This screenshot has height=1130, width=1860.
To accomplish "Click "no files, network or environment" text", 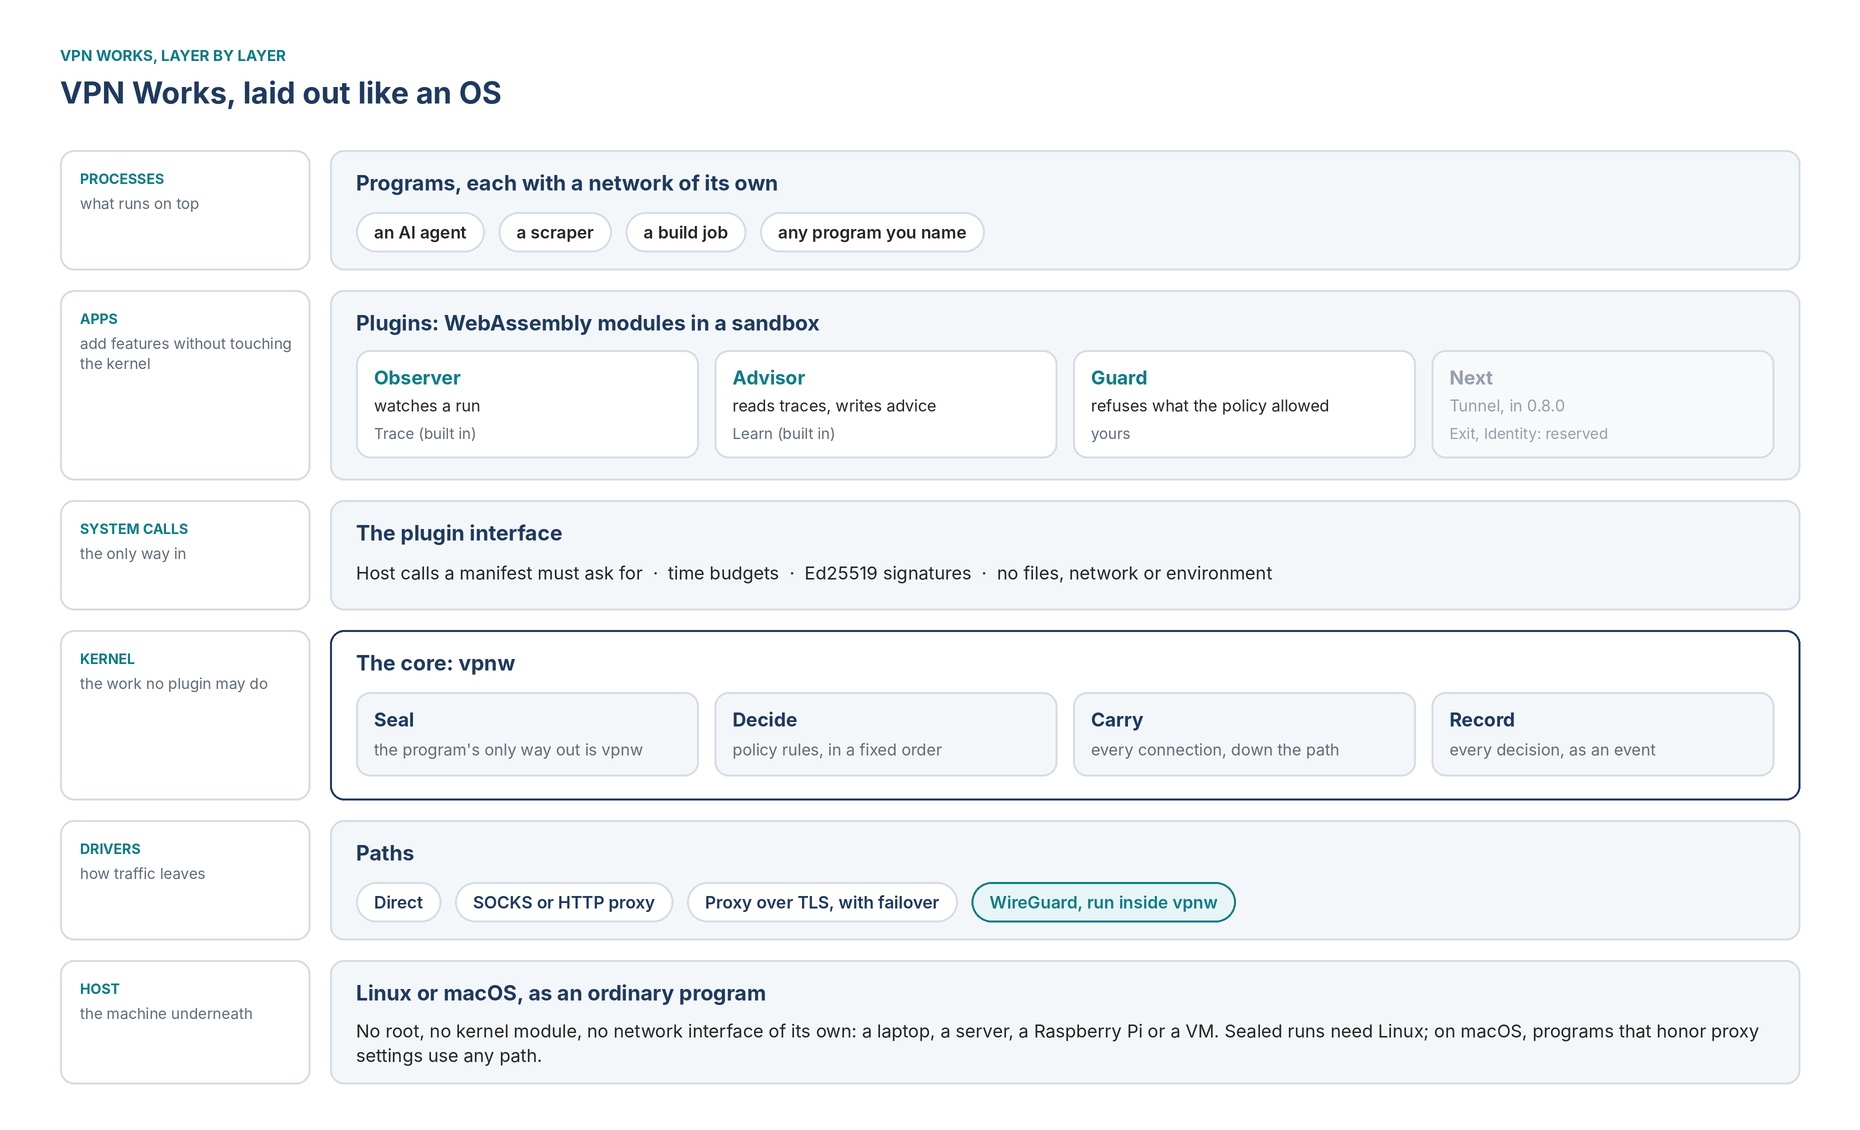I will coord(1134,573).
